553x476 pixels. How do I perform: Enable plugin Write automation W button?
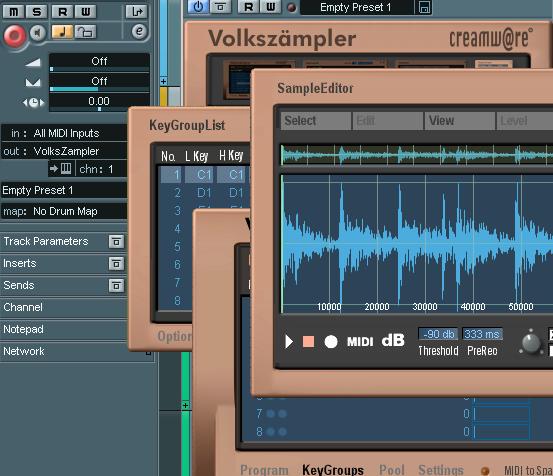(x=271, y=7)
